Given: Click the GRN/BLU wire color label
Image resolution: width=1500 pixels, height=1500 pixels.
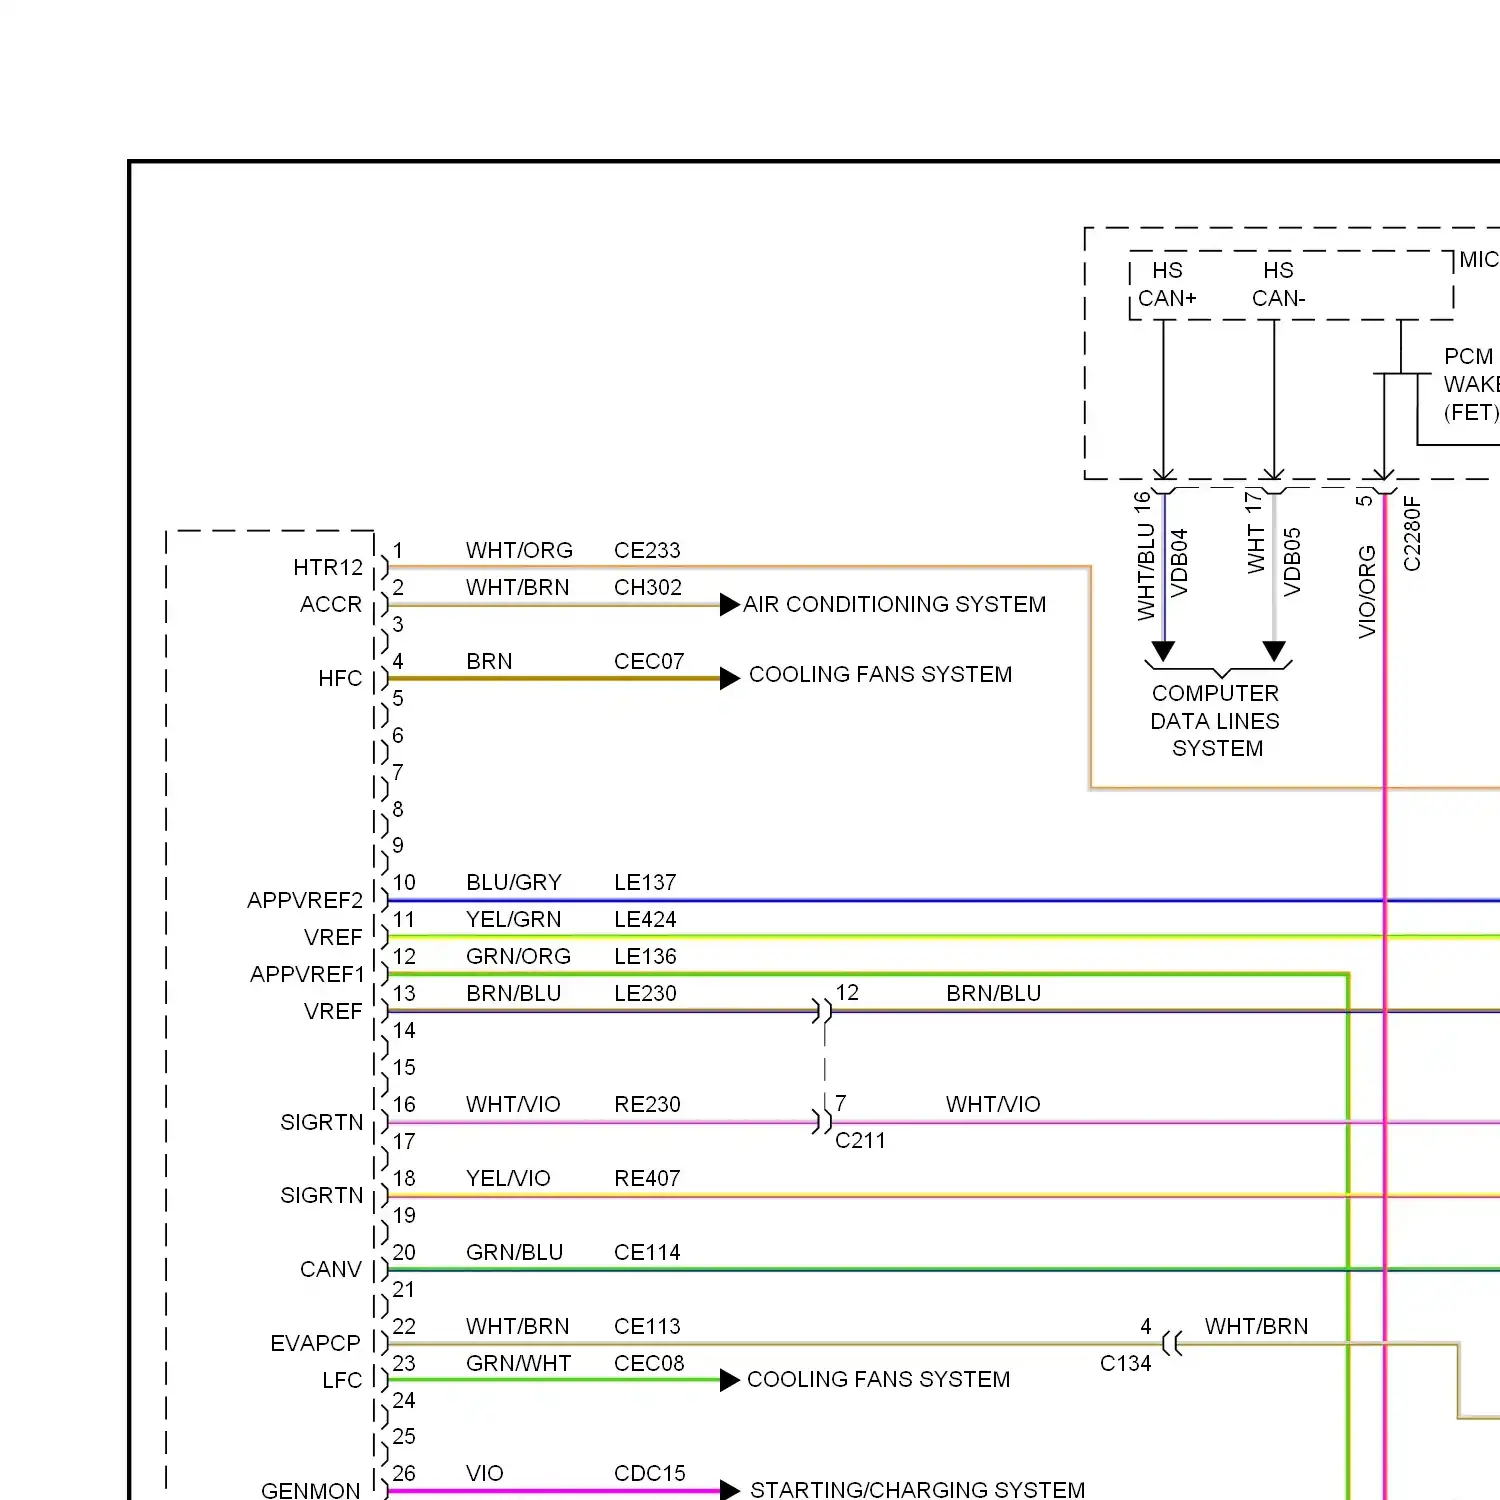Looking at the screenshot, I should pos(514,1253).
